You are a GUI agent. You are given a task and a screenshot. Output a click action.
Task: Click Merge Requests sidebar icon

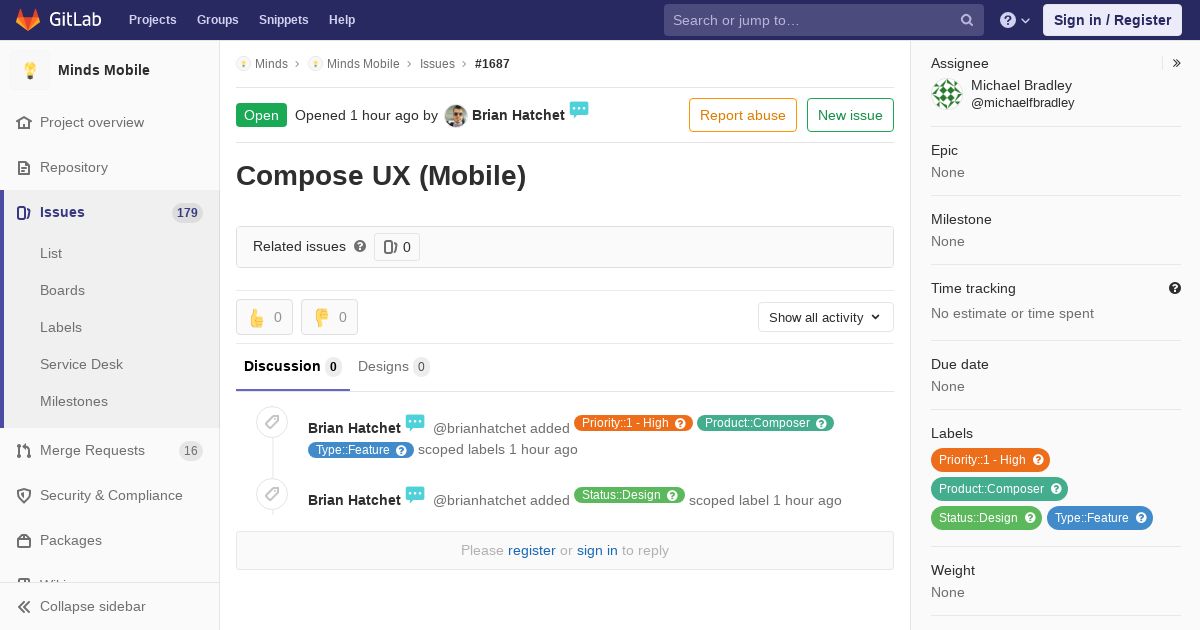[x=24, y=450]
